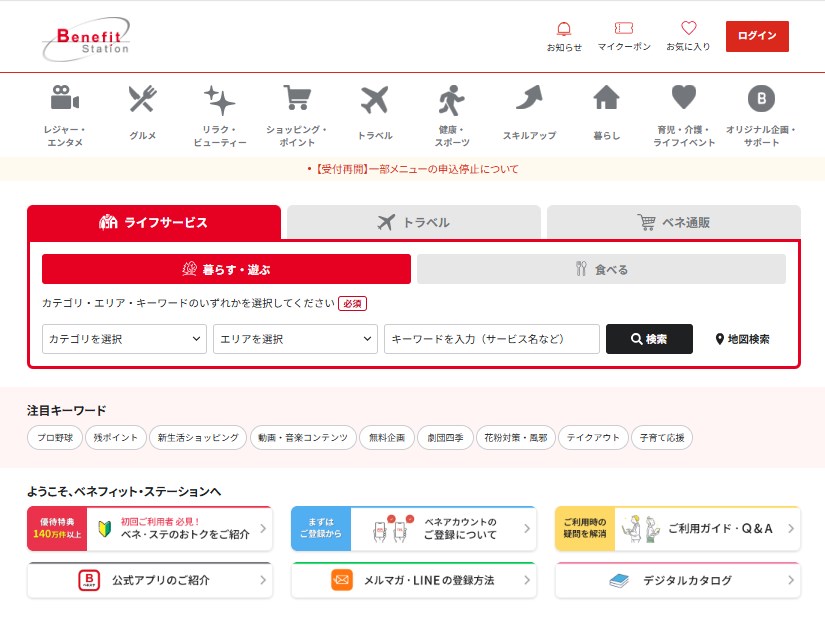Select the プロ野球 keyword tag
This screenshot has width=825, height=621.
tap(55, 437)
